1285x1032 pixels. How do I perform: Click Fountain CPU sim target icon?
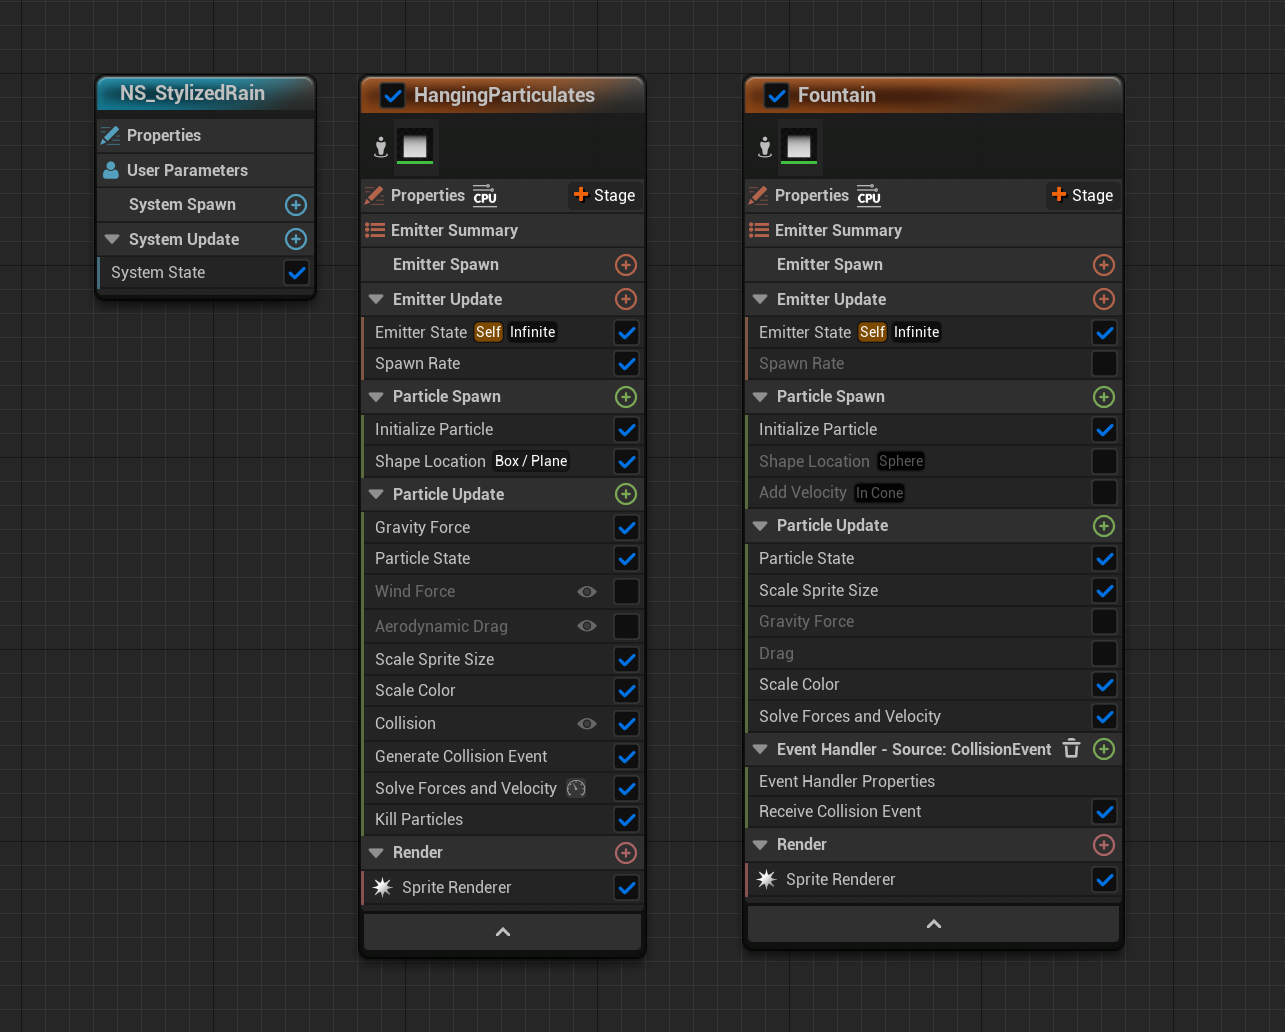[x=869, y=195]
